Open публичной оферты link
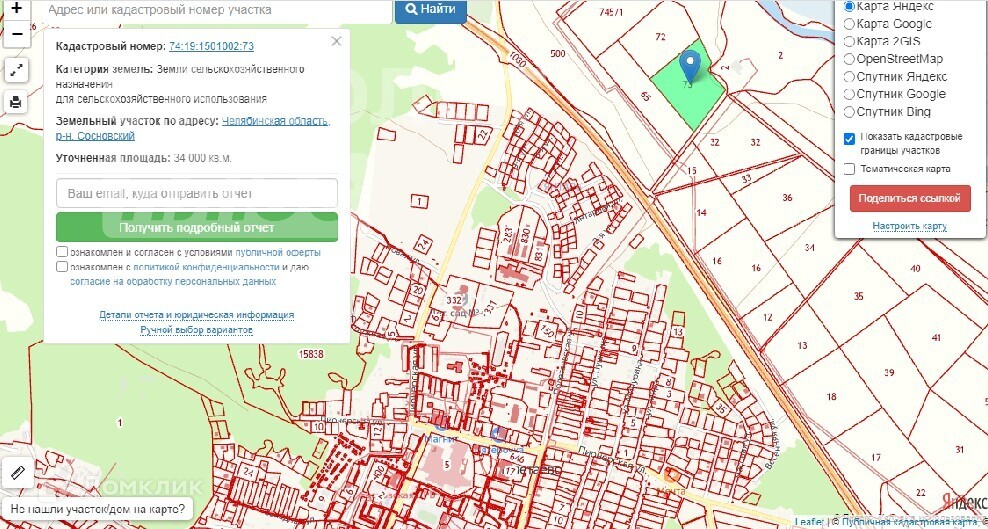 (277, 253)
